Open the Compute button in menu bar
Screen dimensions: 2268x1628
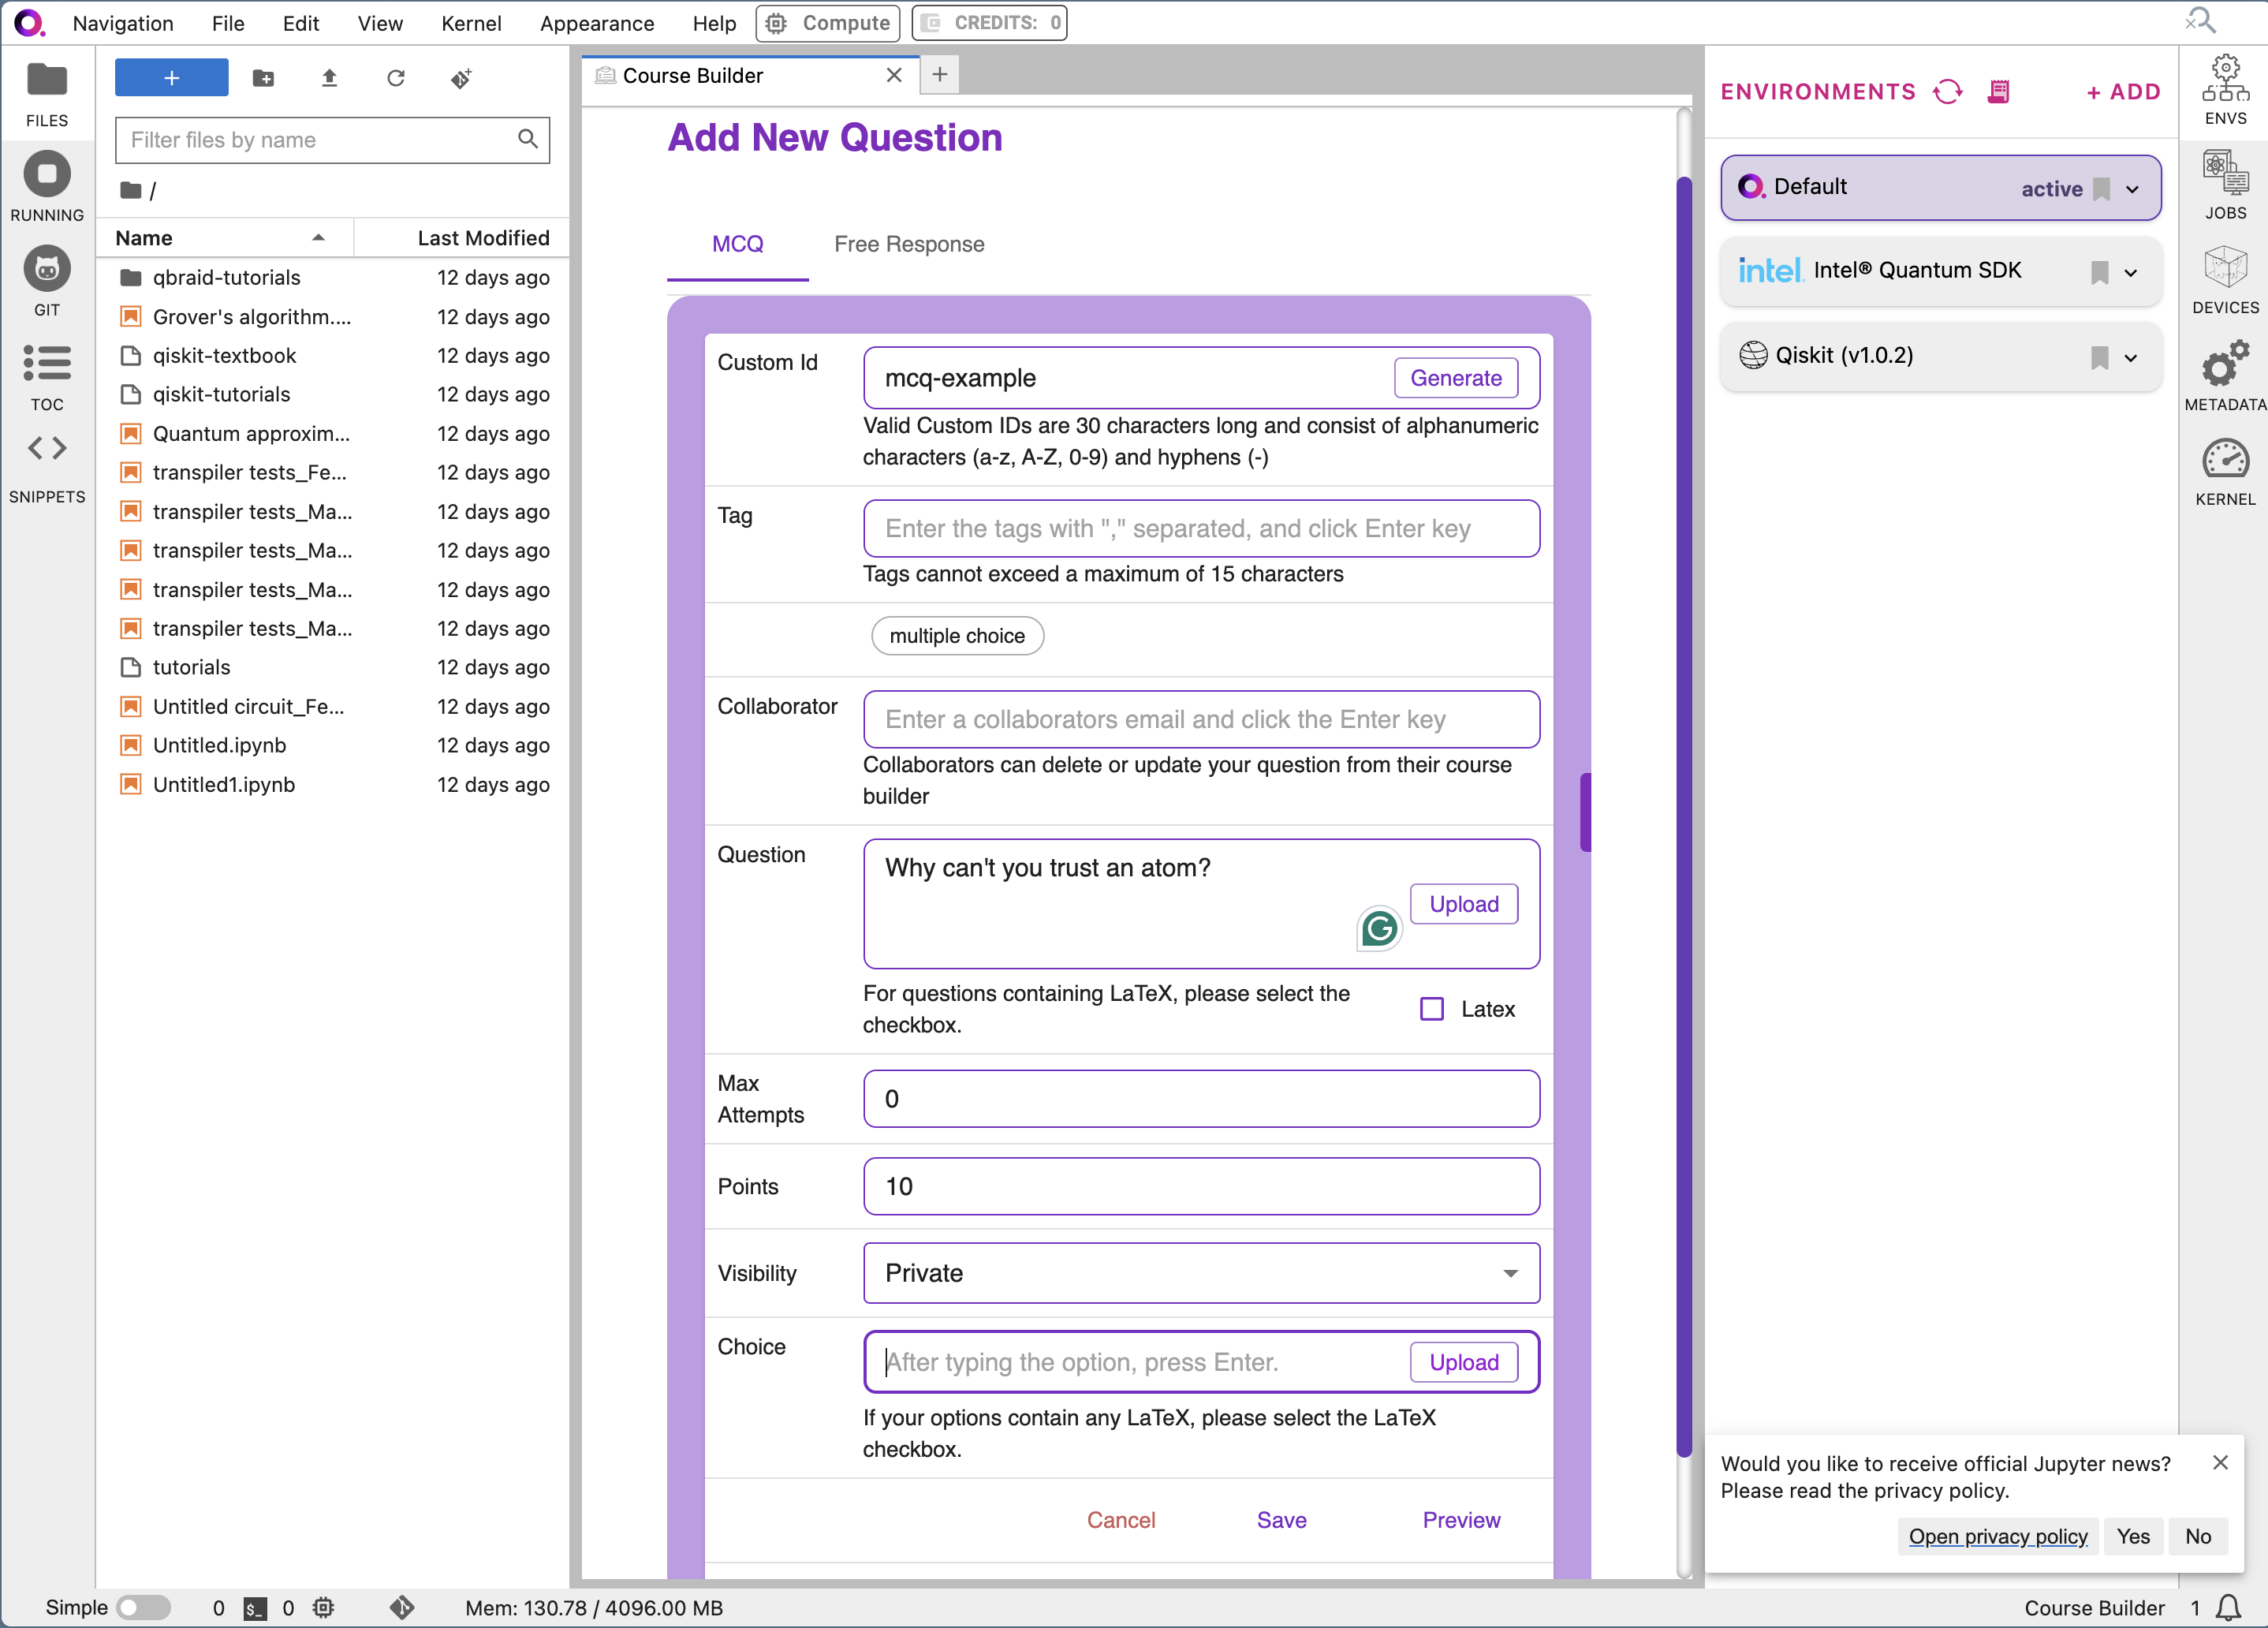828,23
